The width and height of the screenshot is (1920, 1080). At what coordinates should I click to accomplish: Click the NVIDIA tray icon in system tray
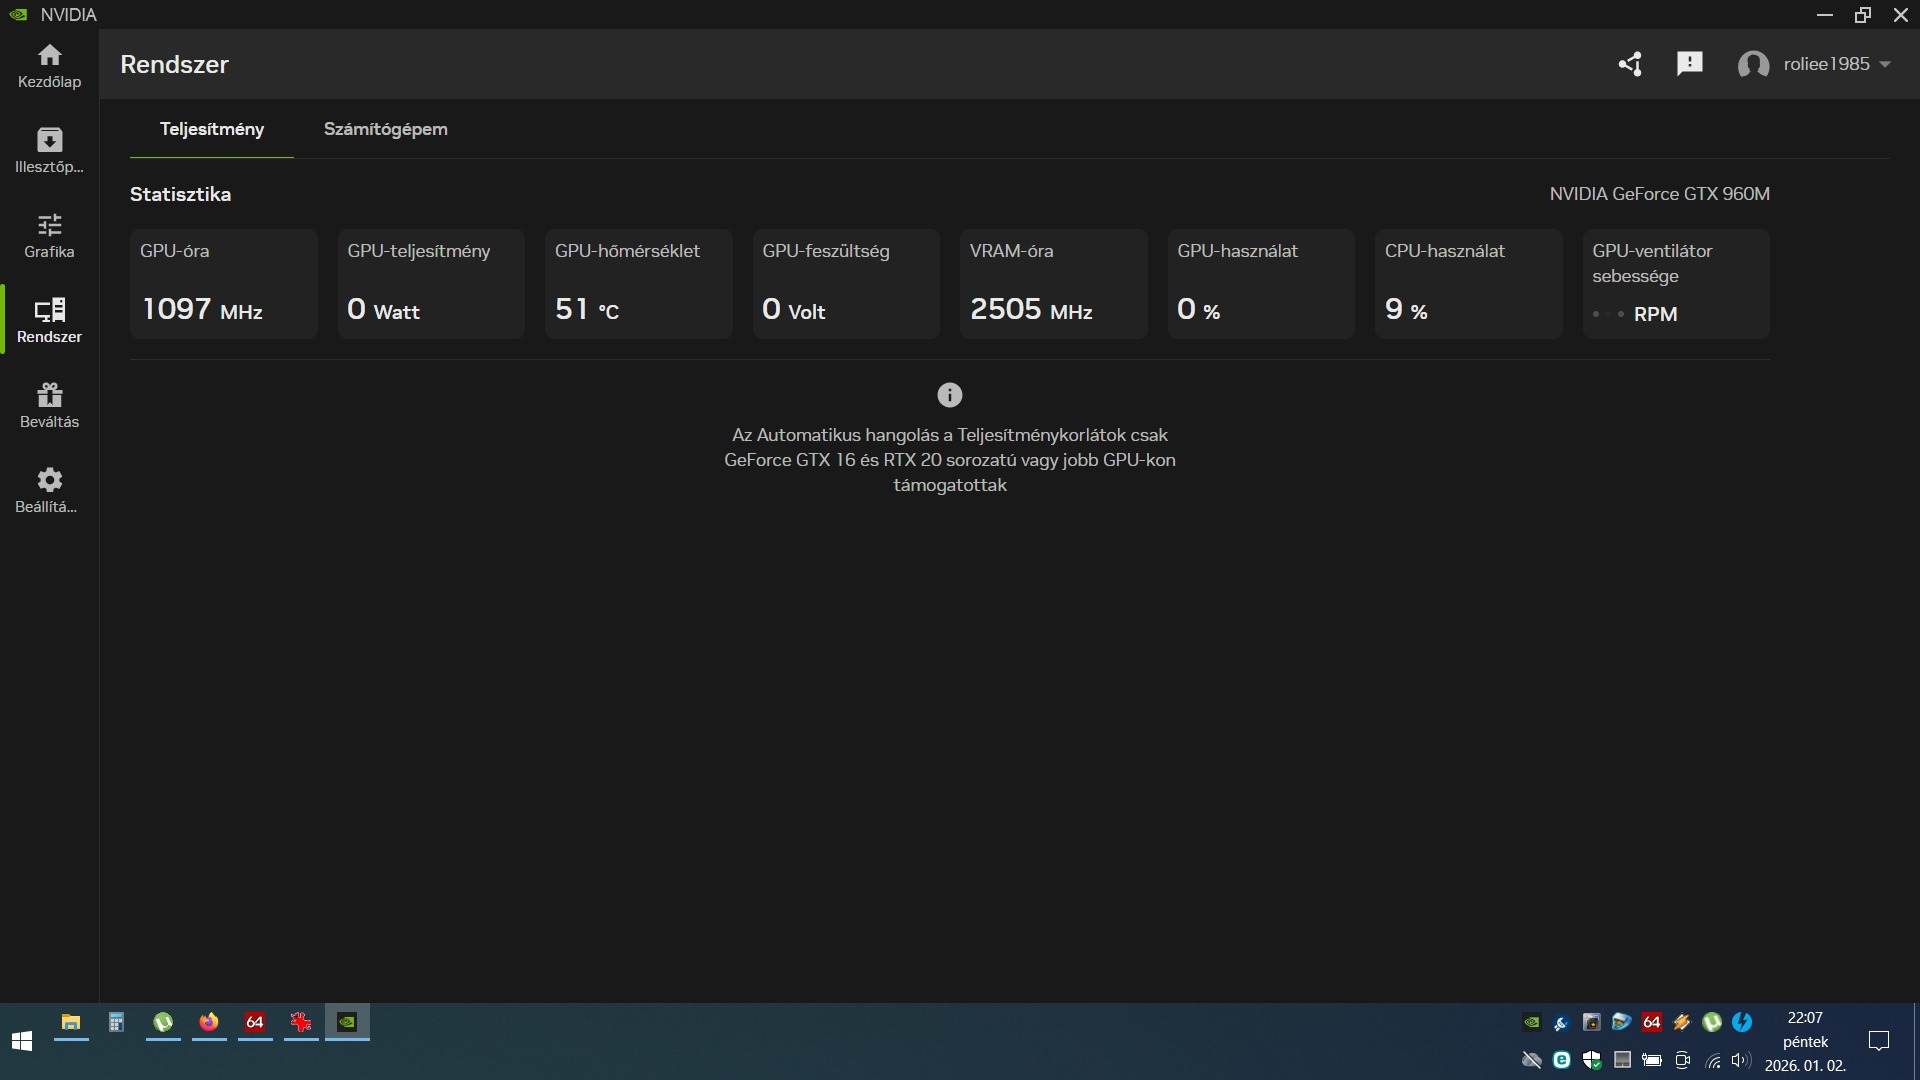(1531, 1022)
